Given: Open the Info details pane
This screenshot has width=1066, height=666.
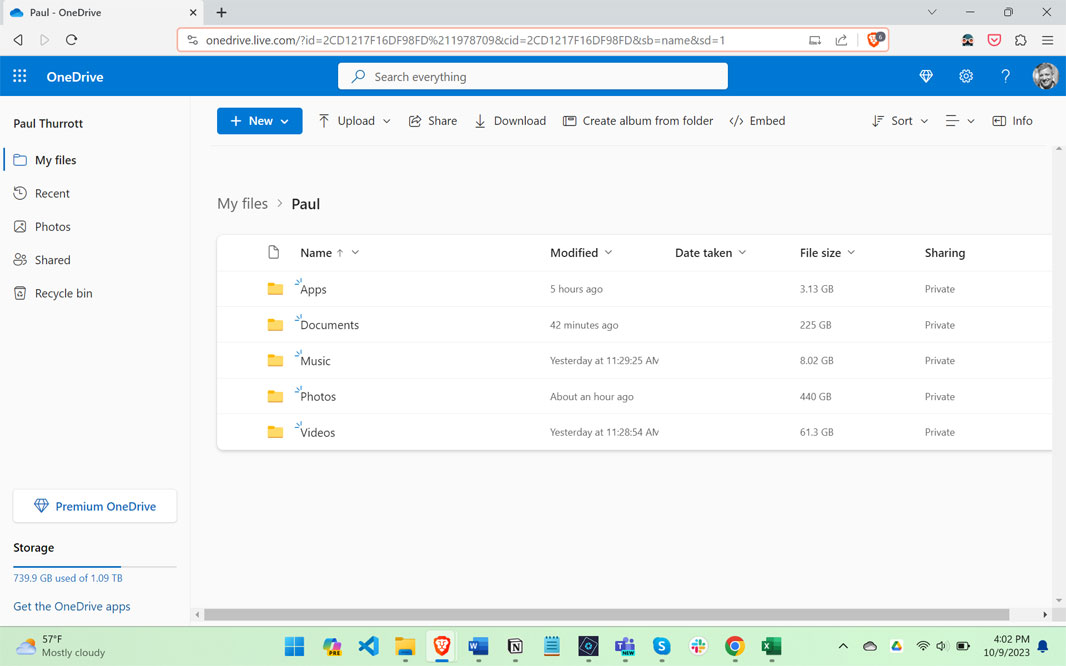Looking at the screenshot, I should pyautogui.click(x=1012, y=121).
